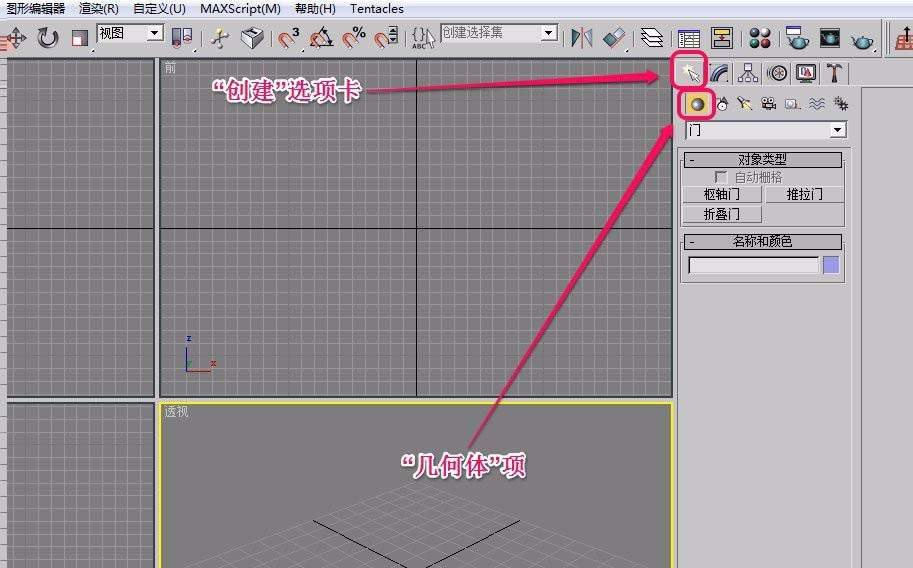Viewport: 913px width, 568px height.
Task: Toggle 3D Snaps magnet icon
Action: coord(288,38)
